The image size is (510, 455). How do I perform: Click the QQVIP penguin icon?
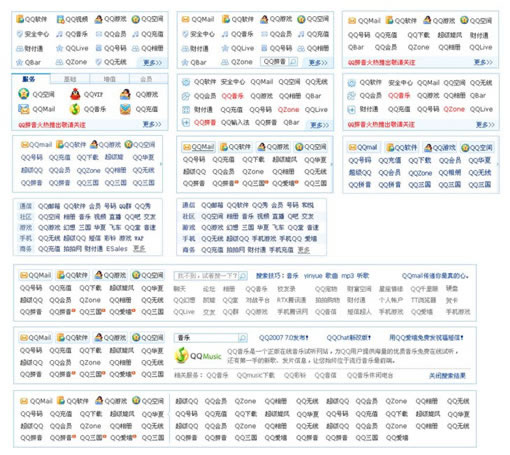click(75, 94)
